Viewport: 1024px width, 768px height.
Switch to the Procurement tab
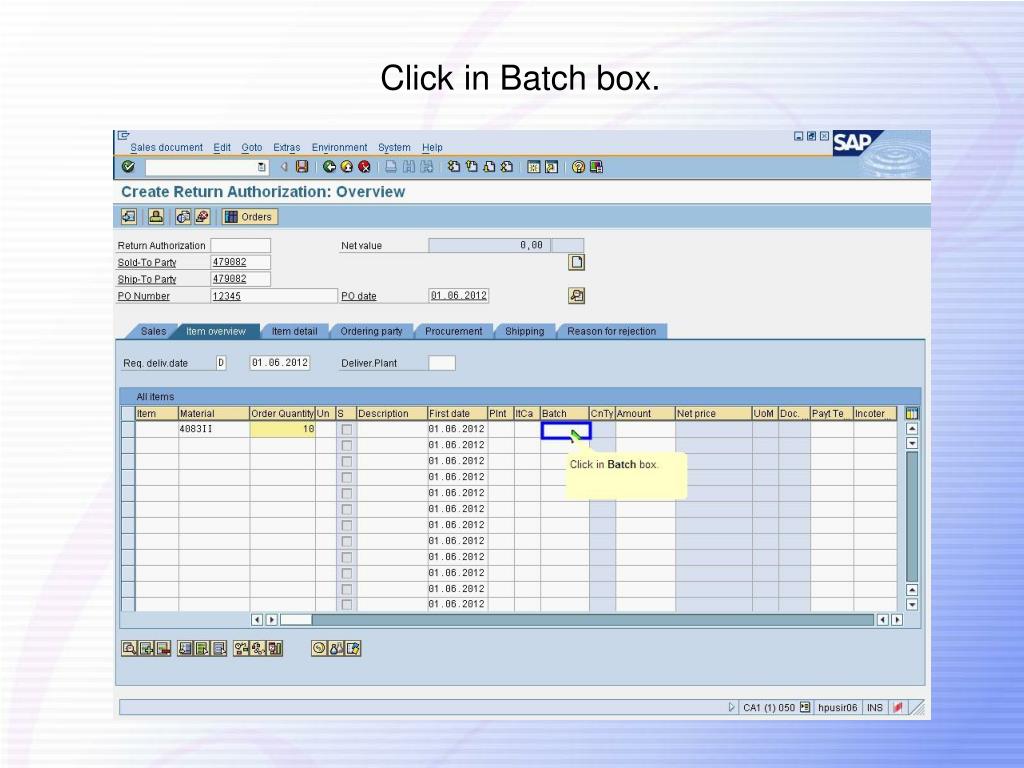pos(453,331)
